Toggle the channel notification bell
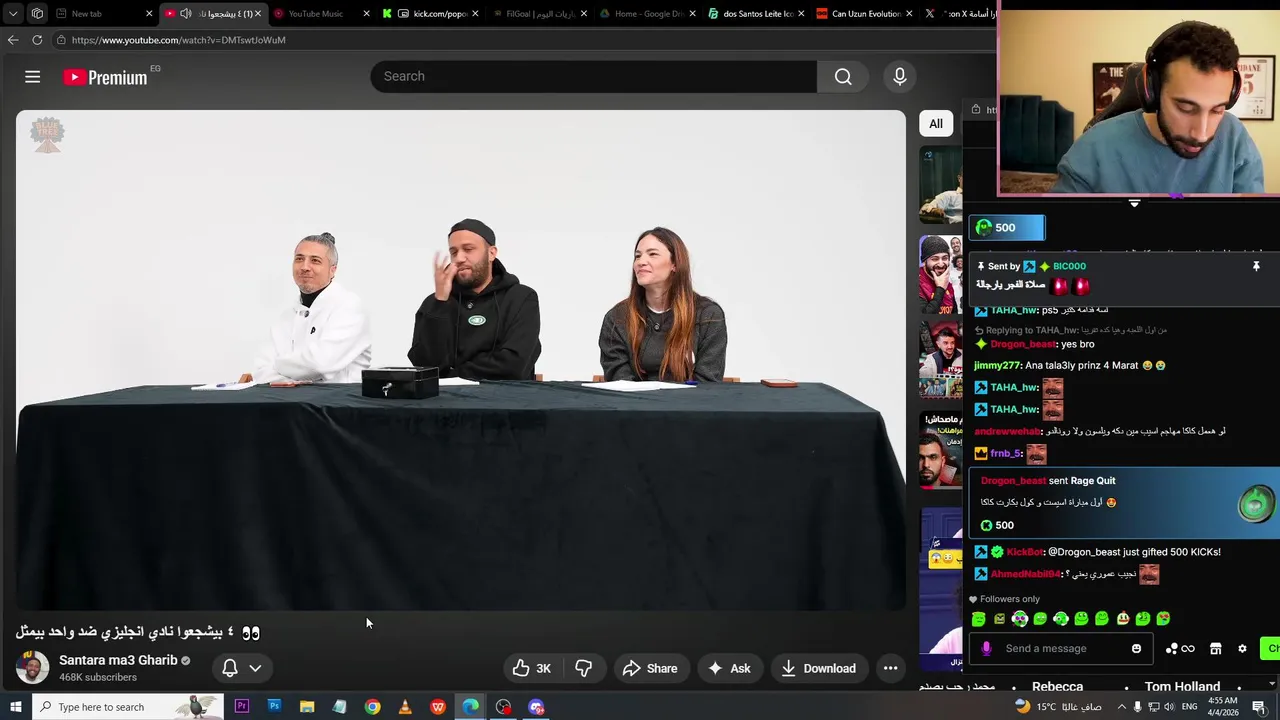Viewport: 1280px width, 720px height. click(229, 668)
